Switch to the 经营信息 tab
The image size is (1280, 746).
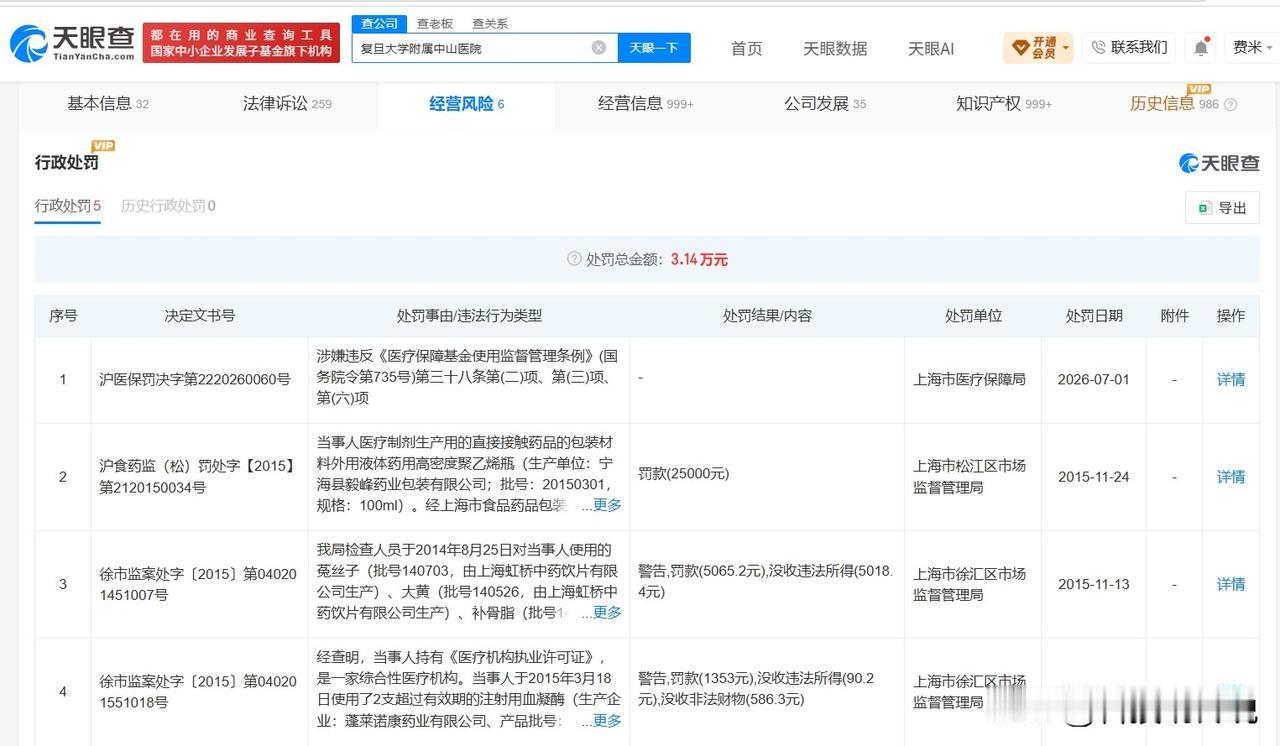point(646,103)
